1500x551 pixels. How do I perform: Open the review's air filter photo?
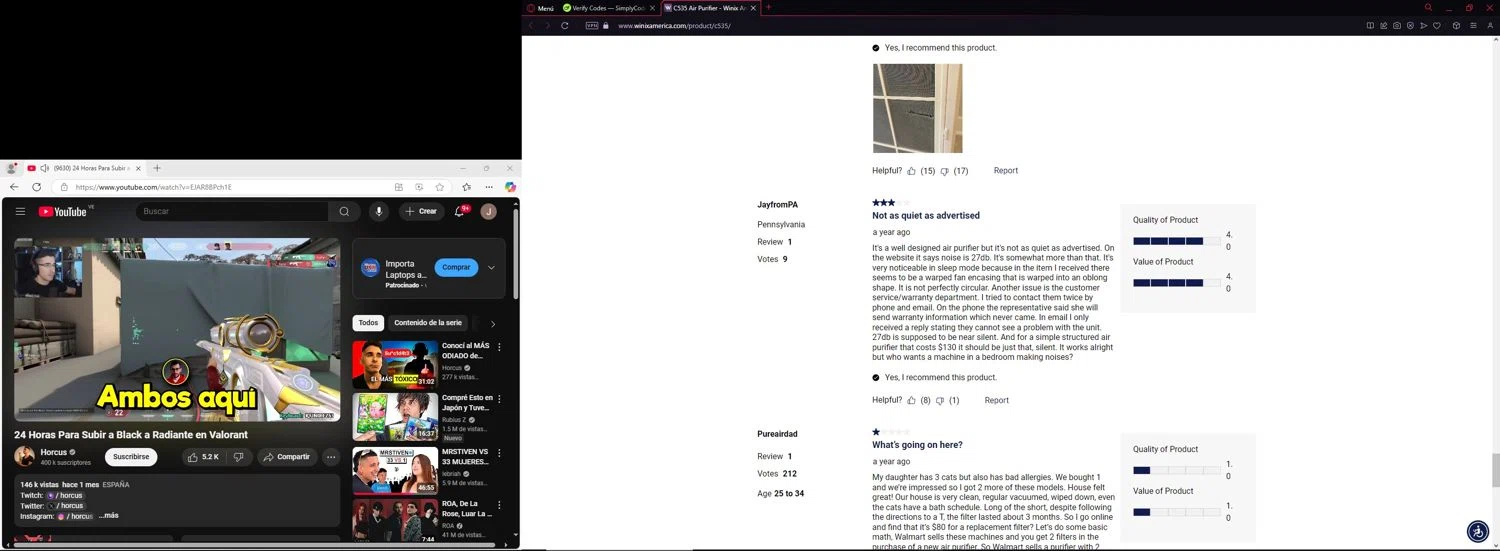[917, 108]
